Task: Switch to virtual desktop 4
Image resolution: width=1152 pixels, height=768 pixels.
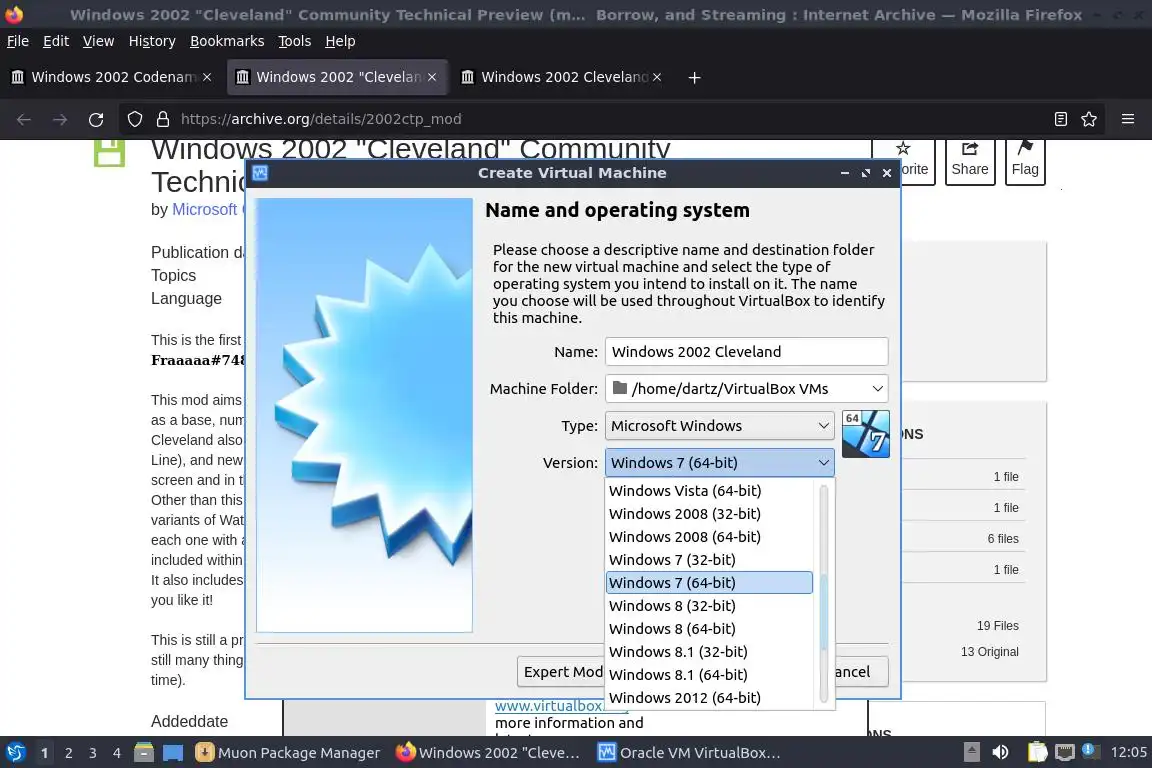Action: [117, 753]
